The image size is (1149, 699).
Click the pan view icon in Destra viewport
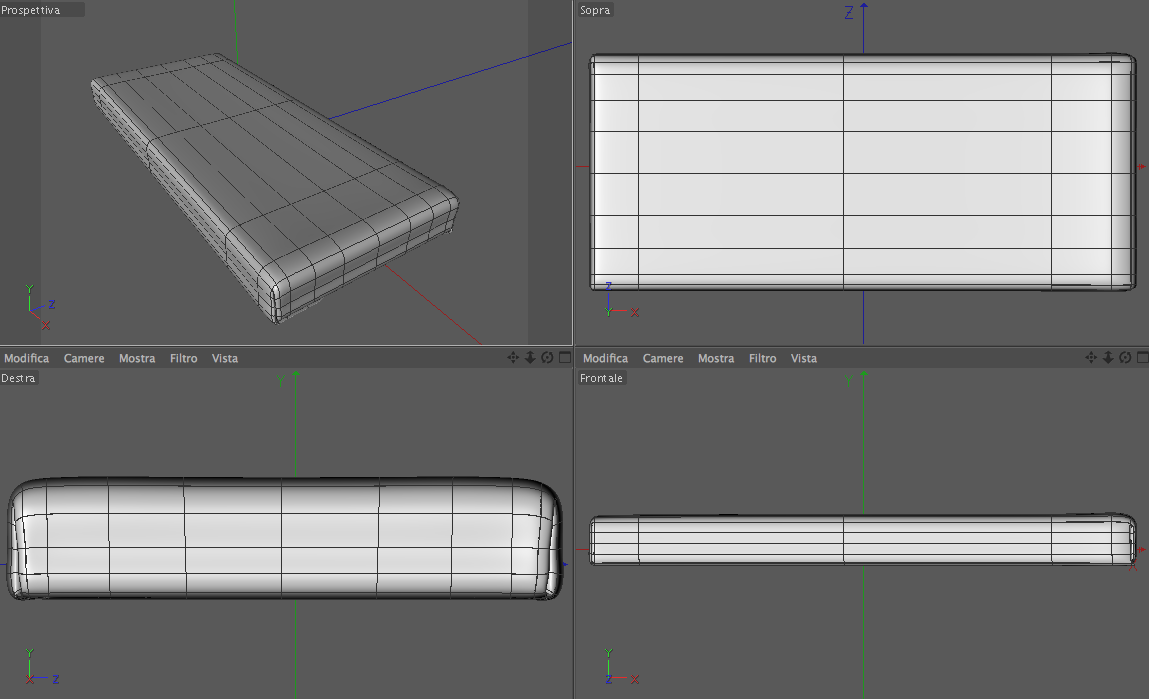pyautogui.click(x=513, y=358)
